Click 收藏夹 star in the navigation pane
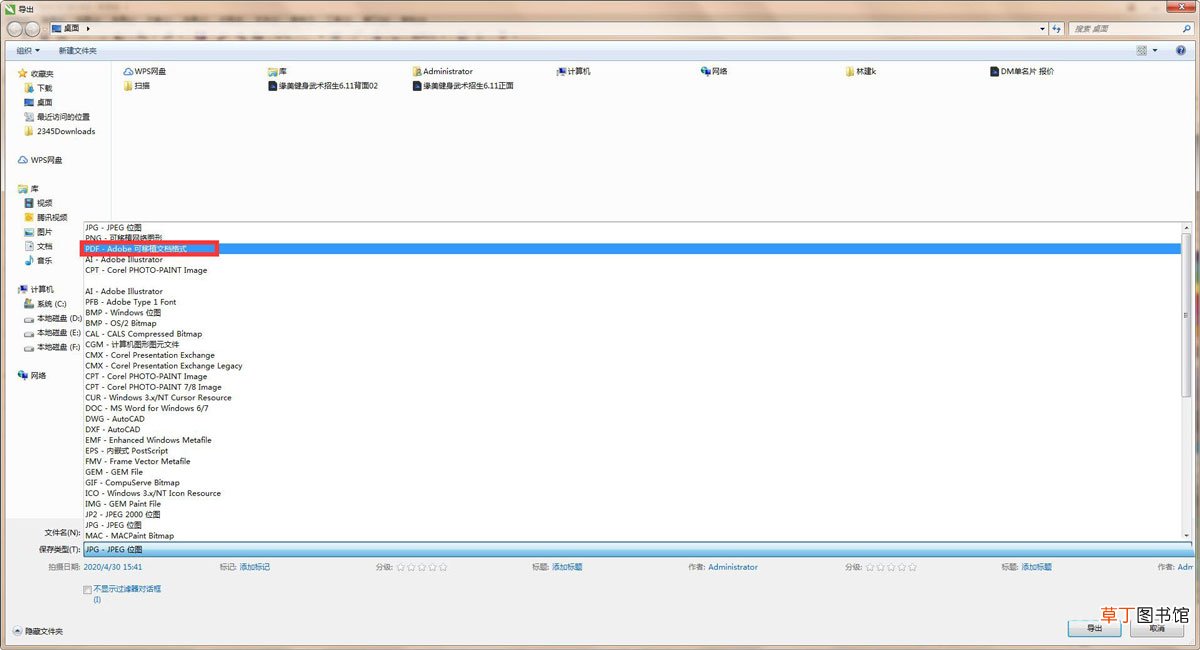 coord(22,74)
